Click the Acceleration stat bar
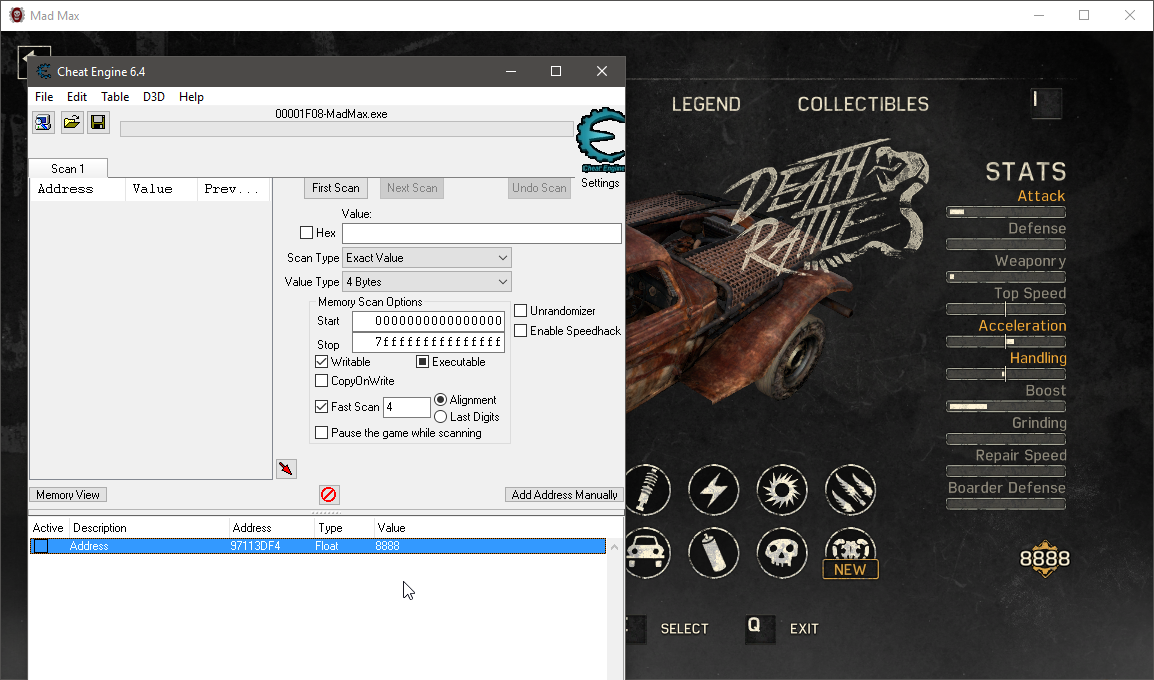This screenshot has width=1154, height=680. click(x=1006, y=341)
